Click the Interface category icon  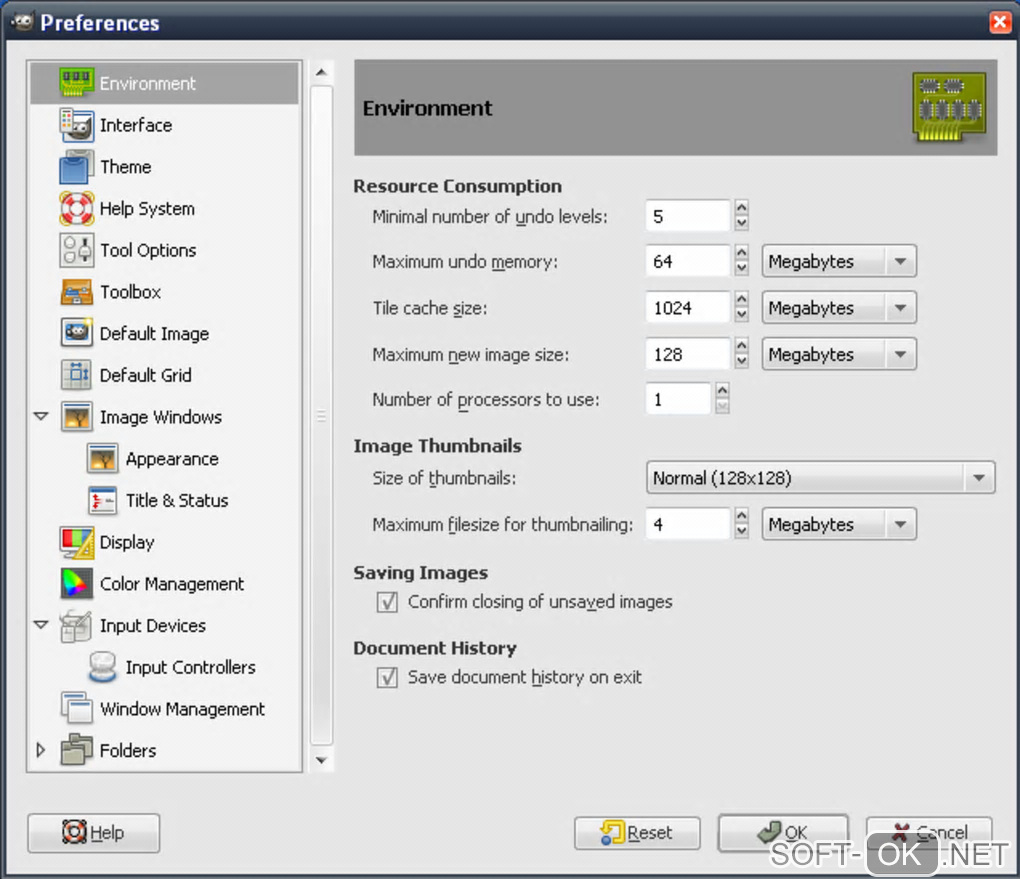pos(76,125)
